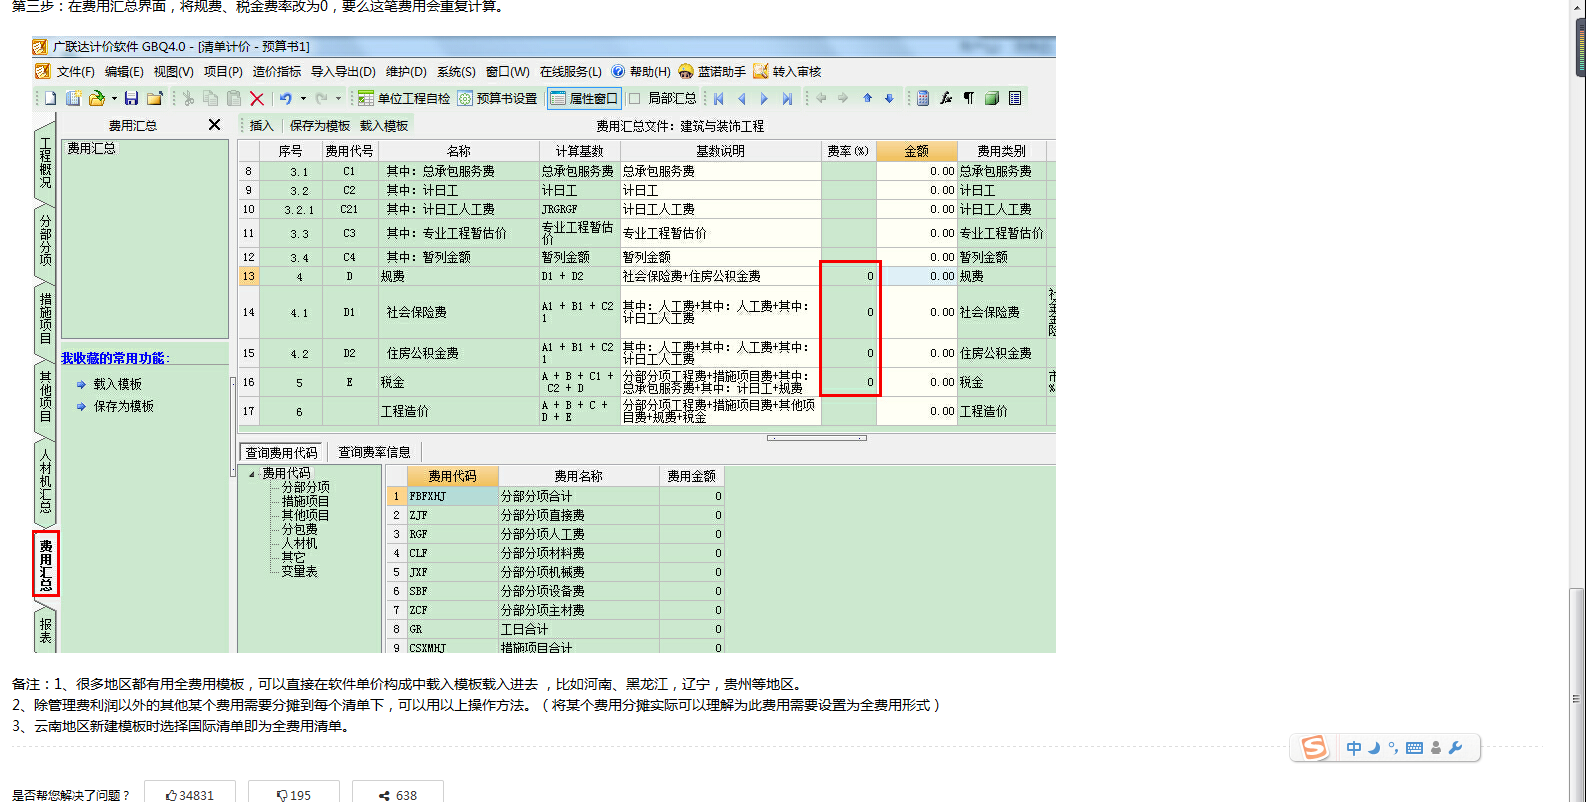Click the 插入 button

(x=261, y=125)
